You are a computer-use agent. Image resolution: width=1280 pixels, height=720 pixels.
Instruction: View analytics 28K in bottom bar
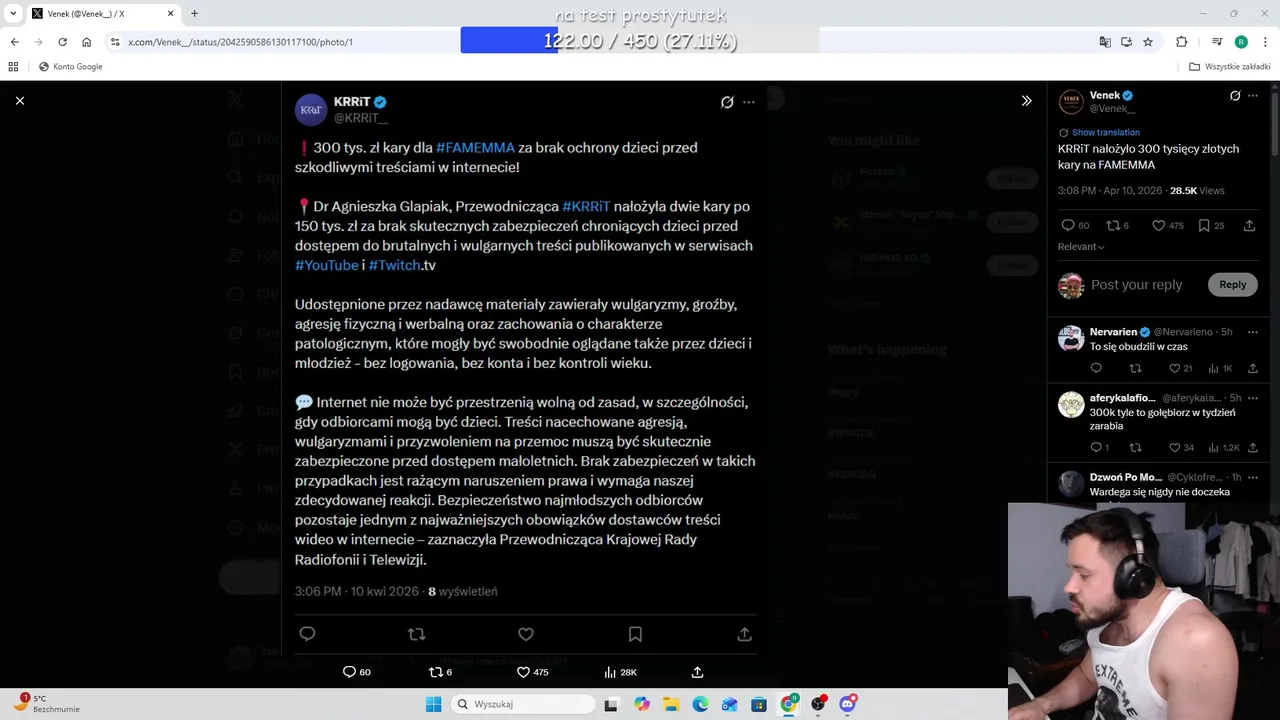tap(620, 672)
